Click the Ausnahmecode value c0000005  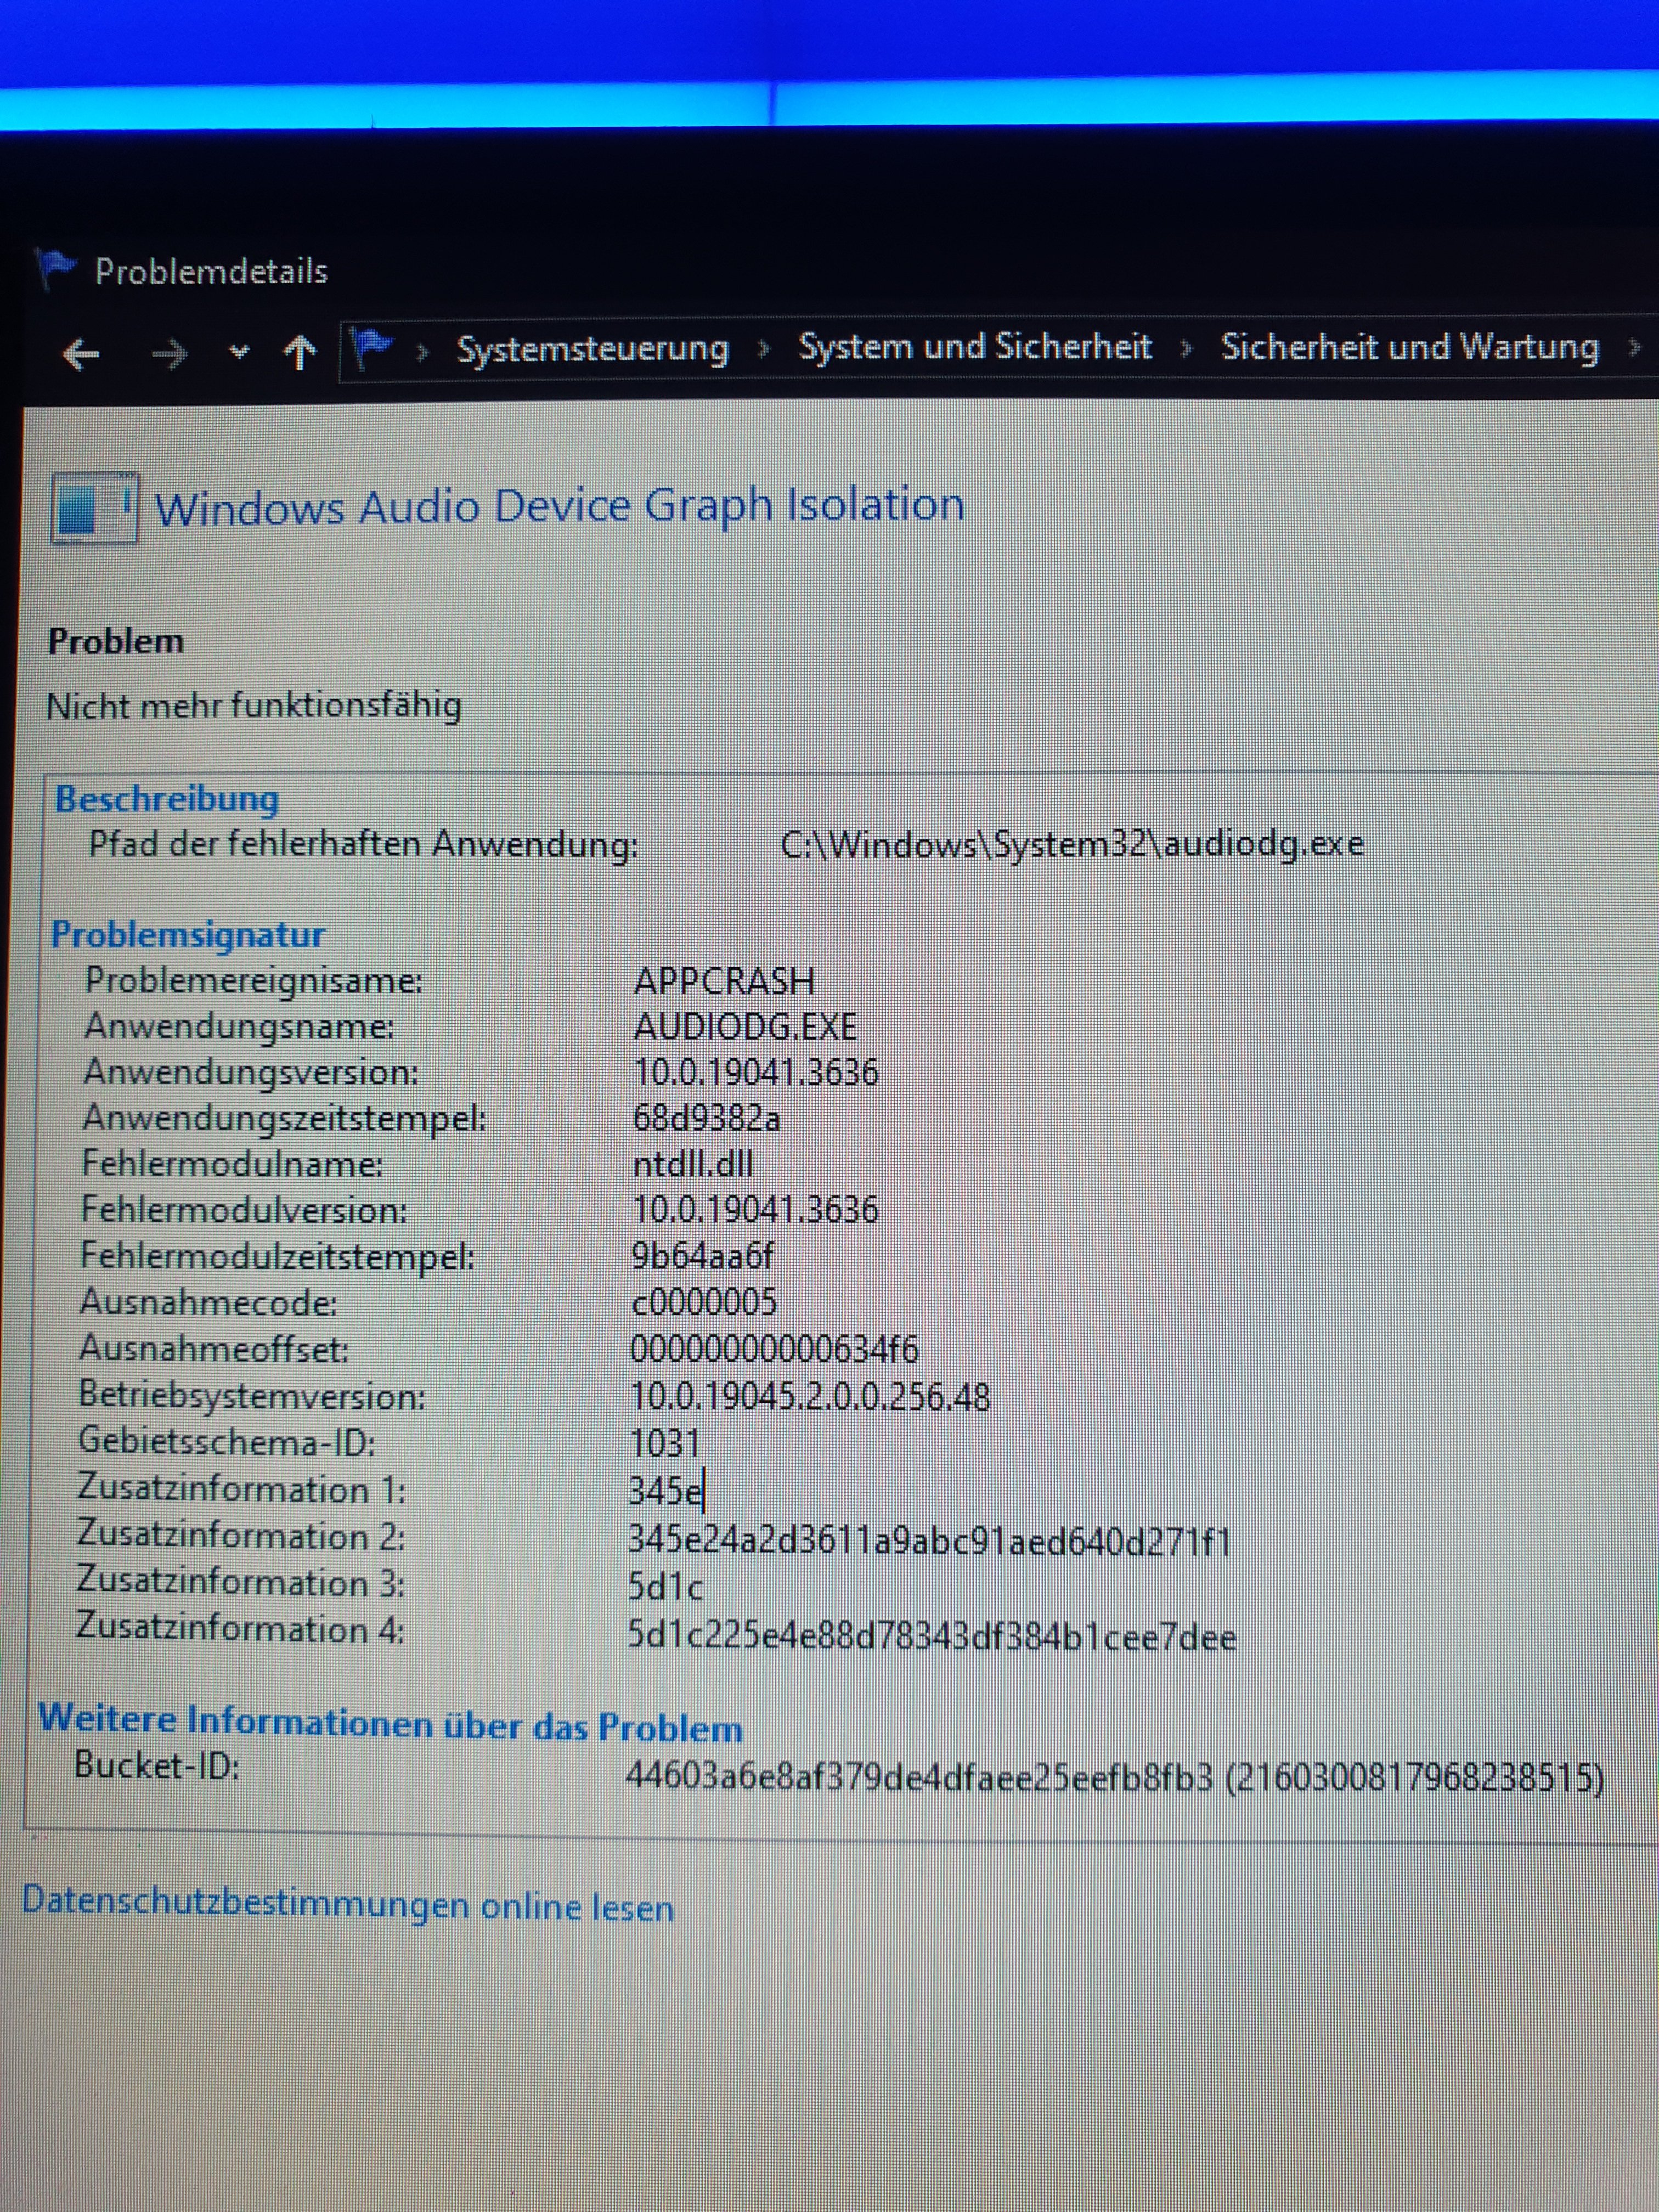click(704, 1302)
